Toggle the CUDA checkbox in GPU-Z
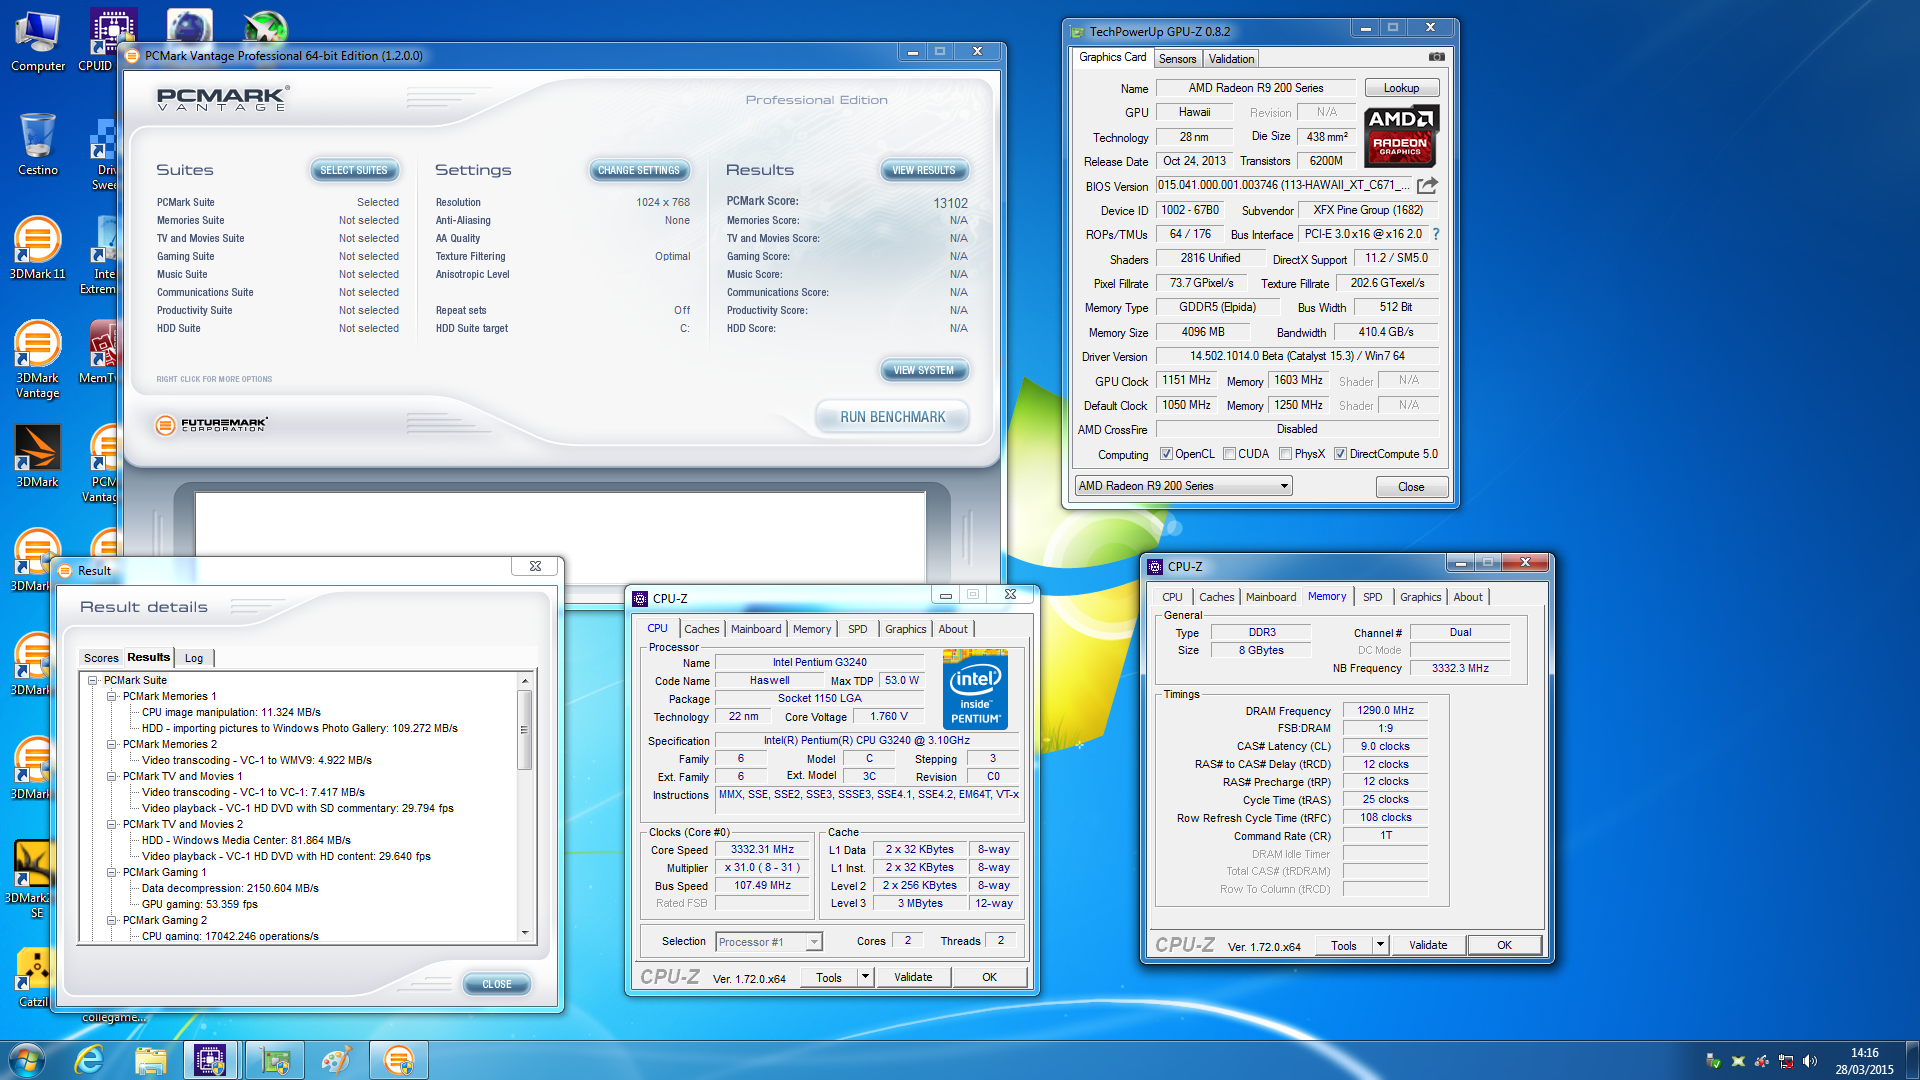Image resolution: width=1920 pixels, height=1080 pixels. [1229, 454]
